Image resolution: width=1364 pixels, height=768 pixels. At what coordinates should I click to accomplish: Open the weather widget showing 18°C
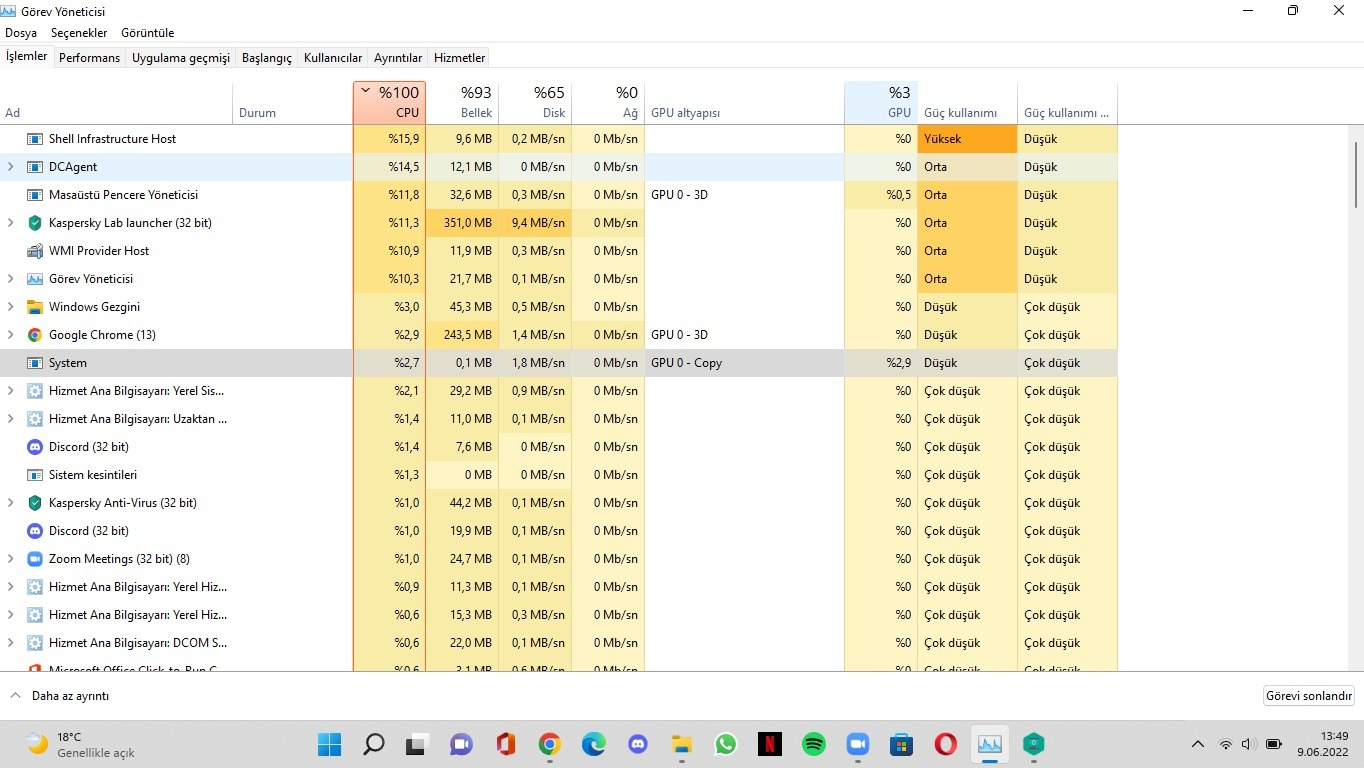tap(80, 744)
